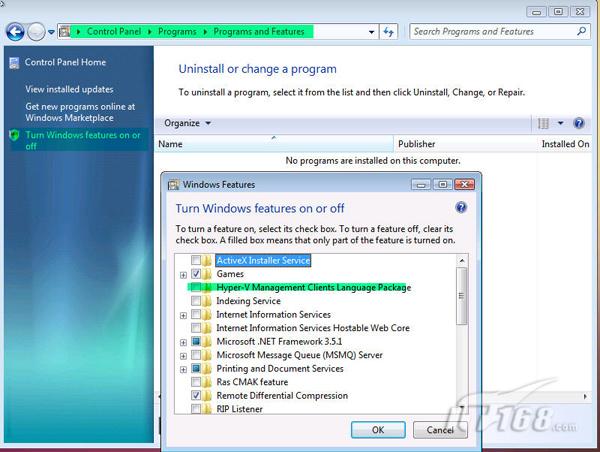Click the Indexing Service folder icon

(x=207, y=301)
